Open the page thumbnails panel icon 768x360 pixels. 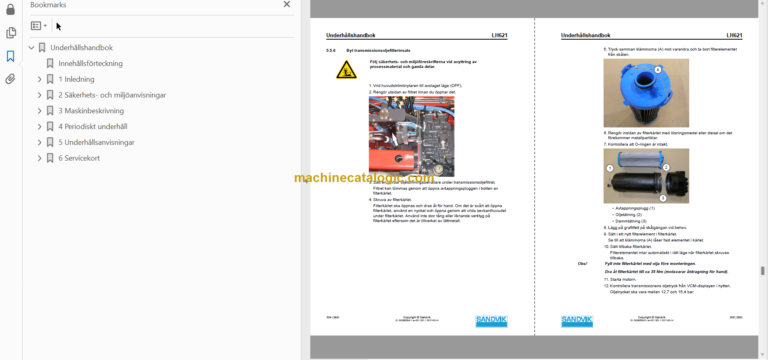point(10,33)
